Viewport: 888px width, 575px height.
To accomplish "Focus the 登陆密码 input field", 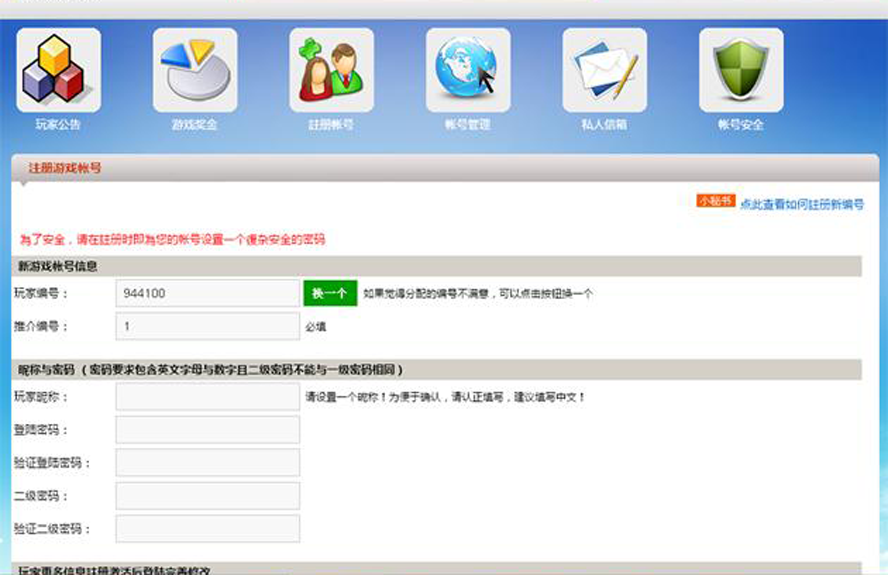I will tap(208, 429).
